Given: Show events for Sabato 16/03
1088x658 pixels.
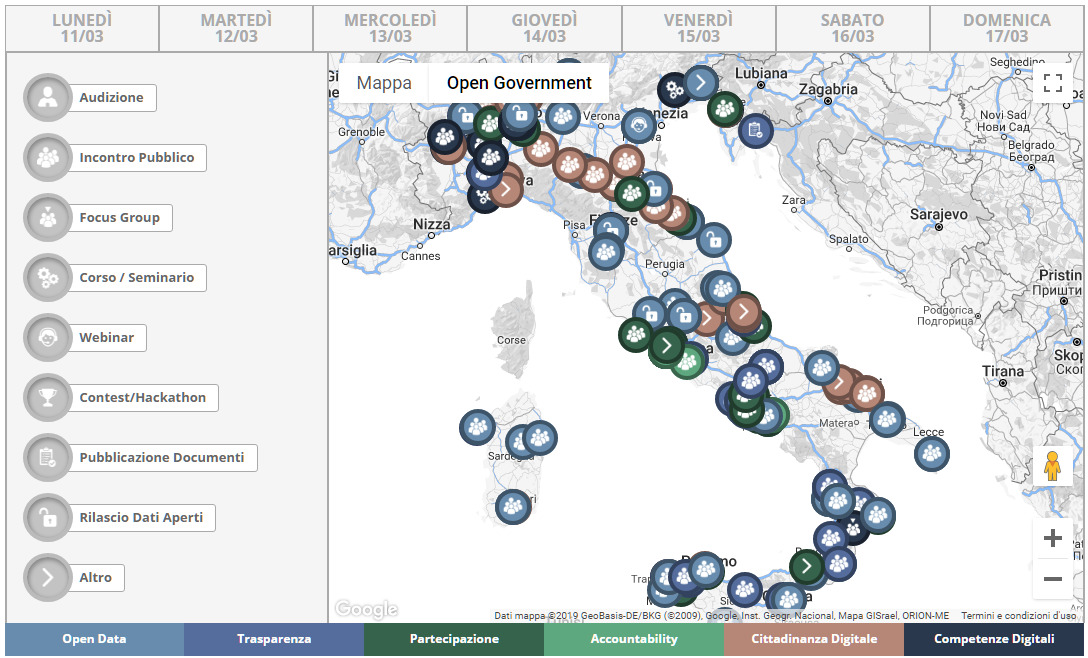Looking at the screenshot, I should click(853, 28).
